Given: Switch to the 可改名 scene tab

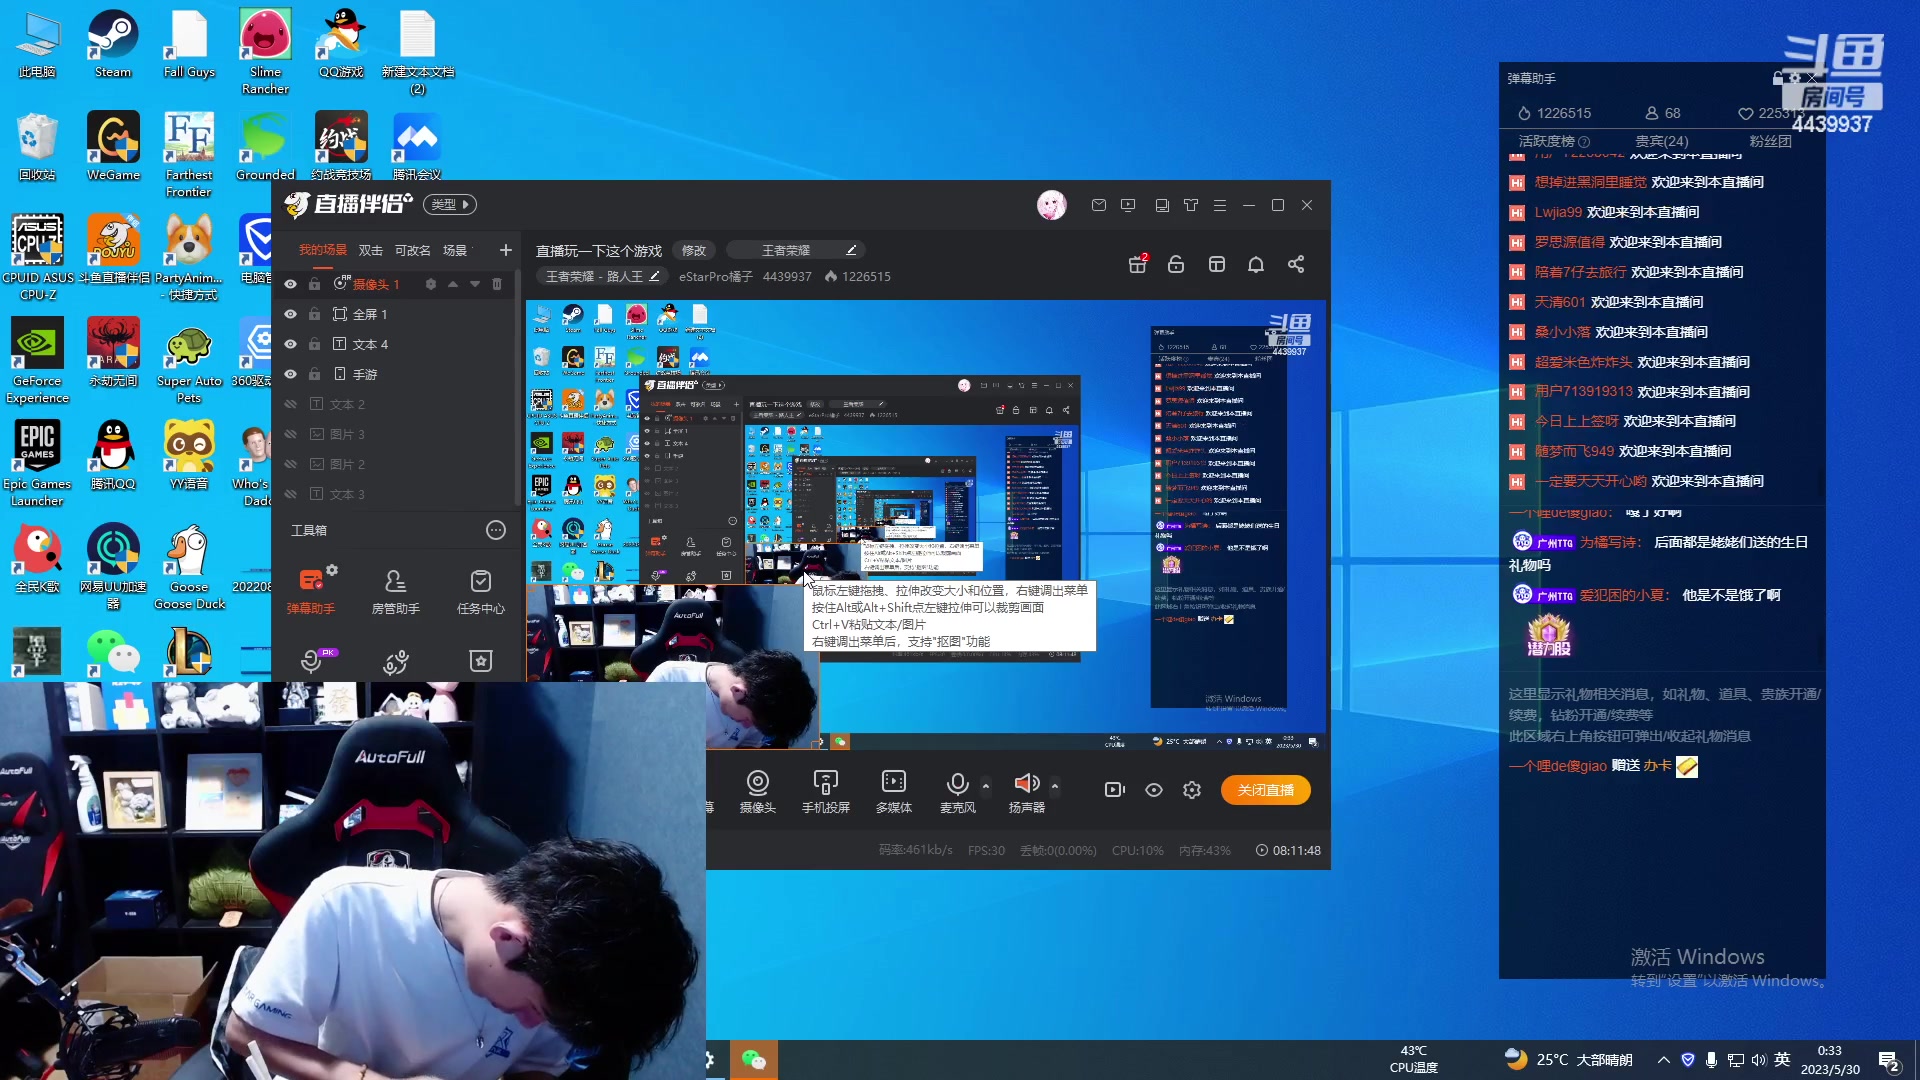Looking at the screenshot, I should (x=413, y=250).
